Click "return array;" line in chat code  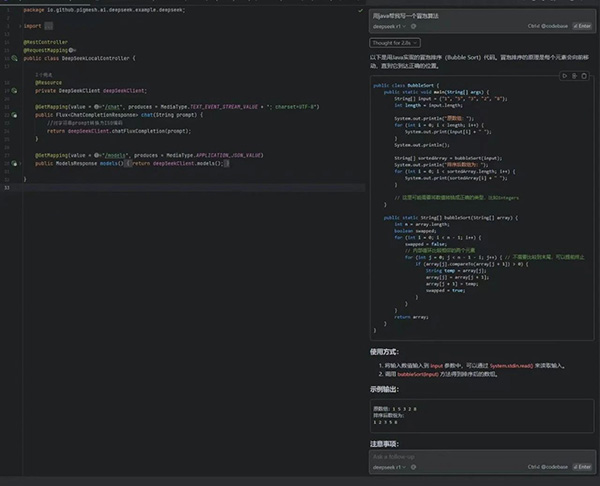point(411,317)
